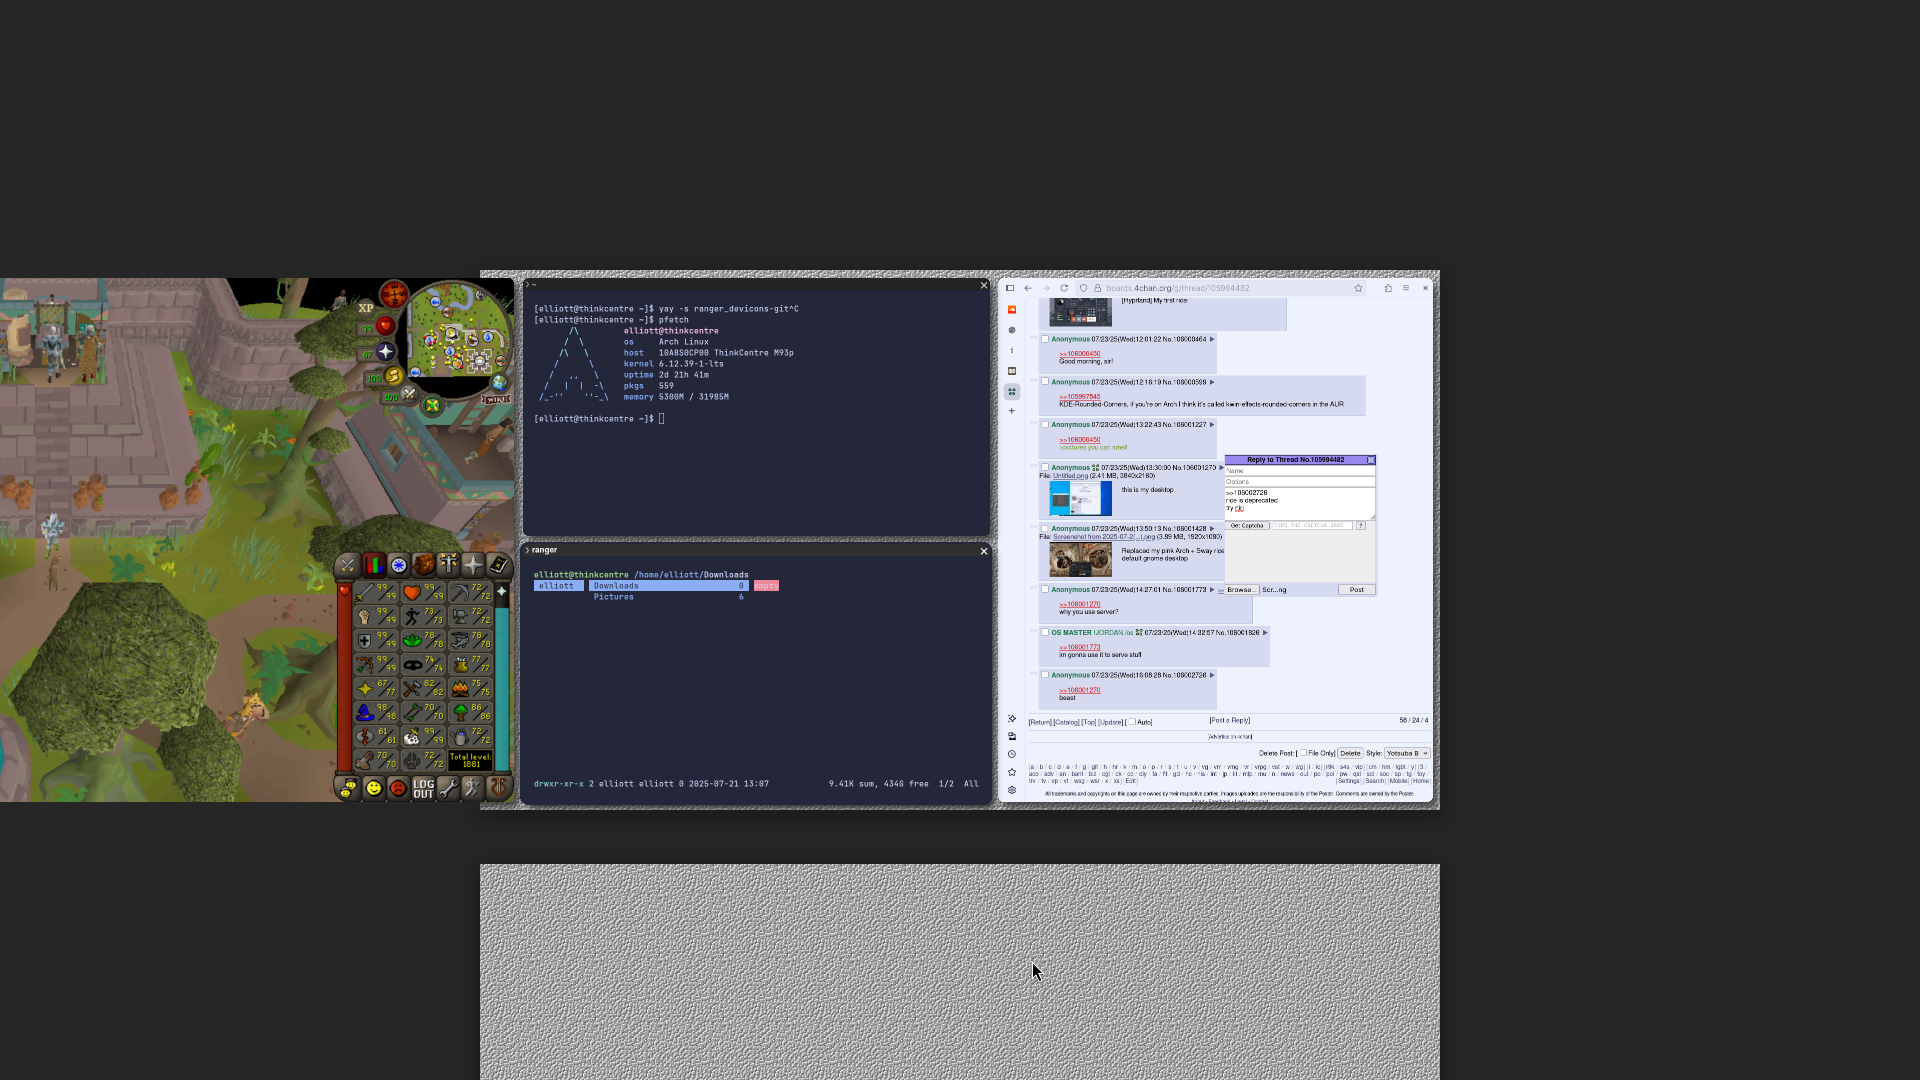1920x1080 pixels.
Task: Click the [Catalog] link at page bottom
Action: pyautogui.click(x=1067, y=722)
